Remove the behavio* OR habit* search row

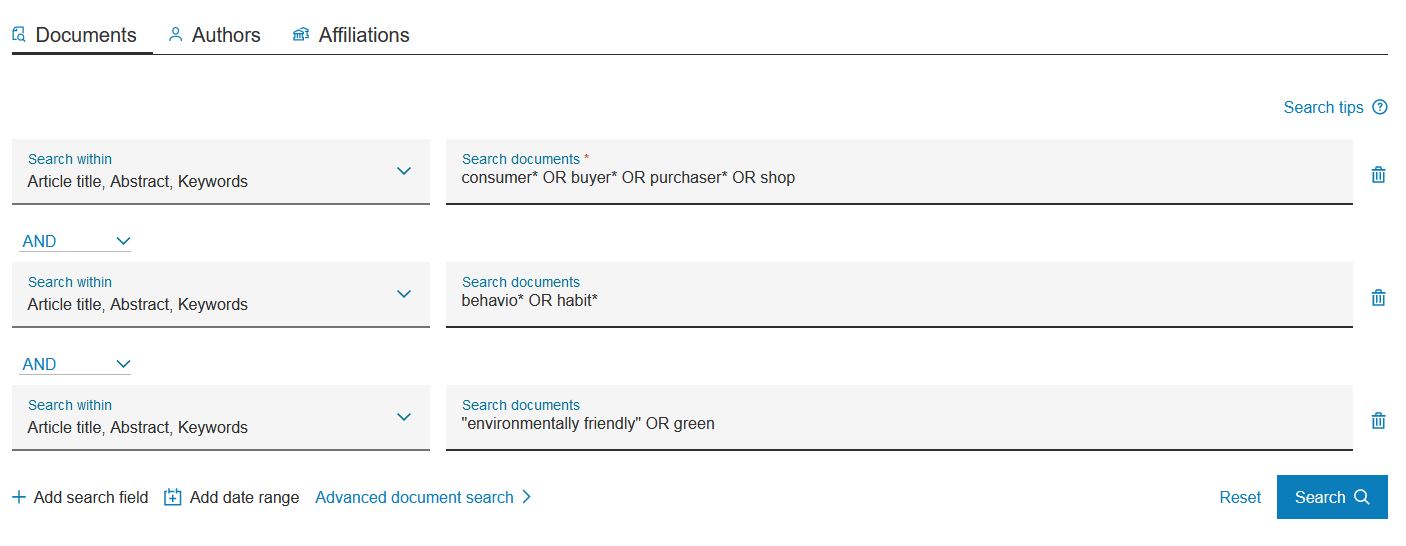click(x=1378, y=297)
